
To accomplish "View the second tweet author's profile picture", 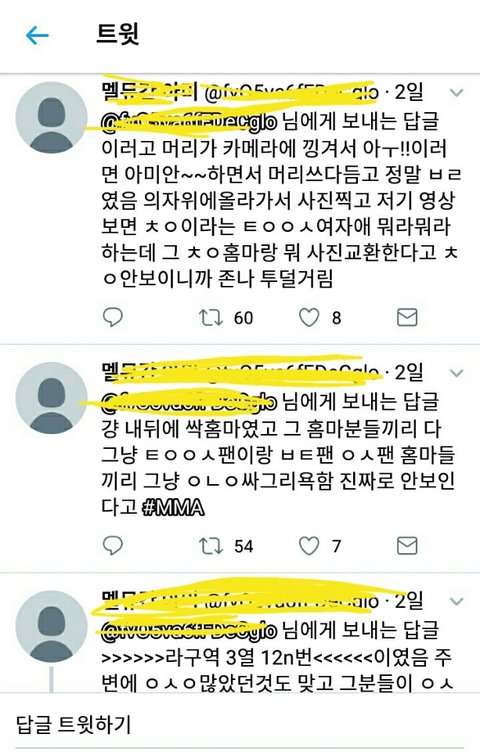I will [x=51, y=398].
